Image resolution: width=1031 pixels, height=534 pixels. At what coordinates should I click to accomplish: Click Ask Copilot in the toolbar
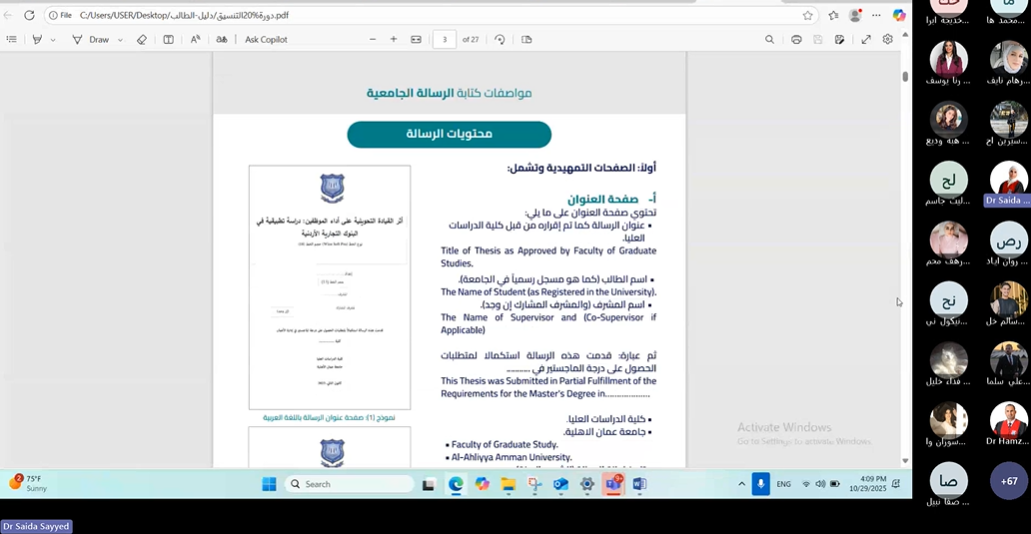pyautogui.click(x=266, y=40)
